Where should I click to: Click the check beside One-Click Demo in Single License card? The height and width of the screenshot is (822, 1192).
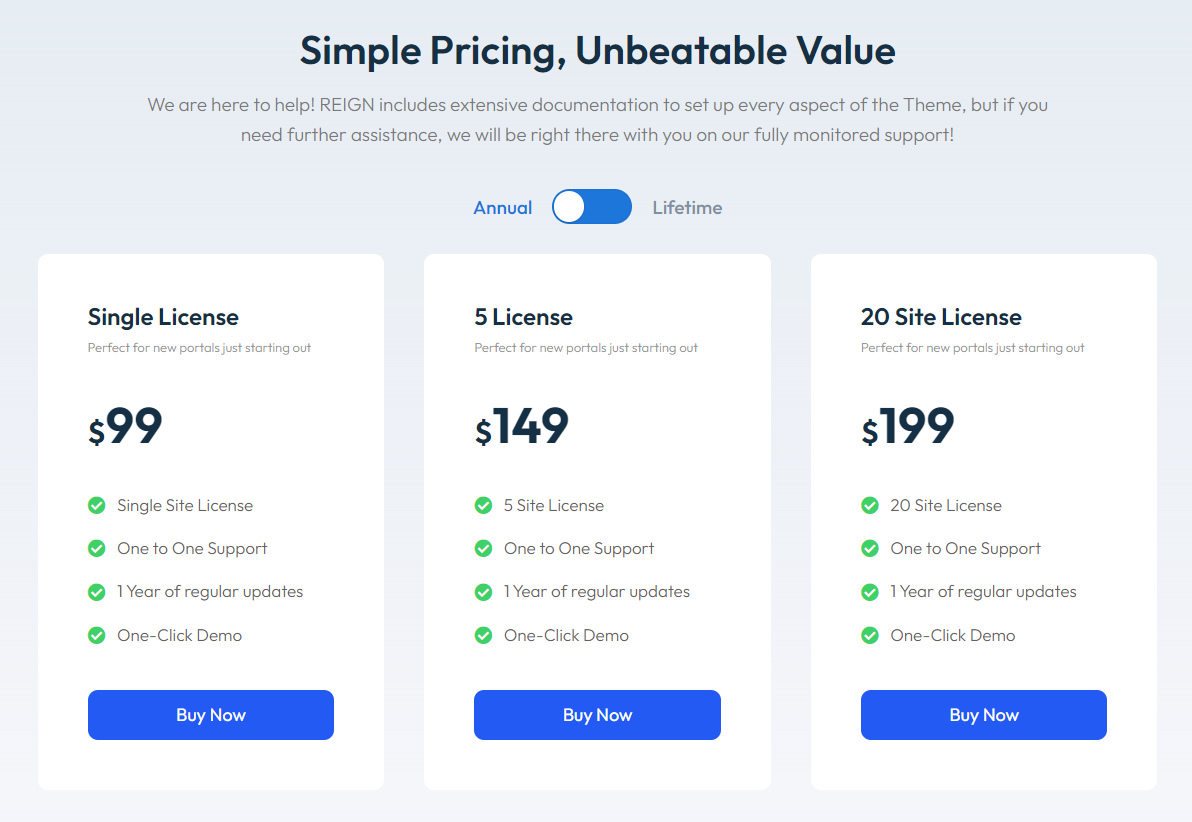(x=96, y=635)
